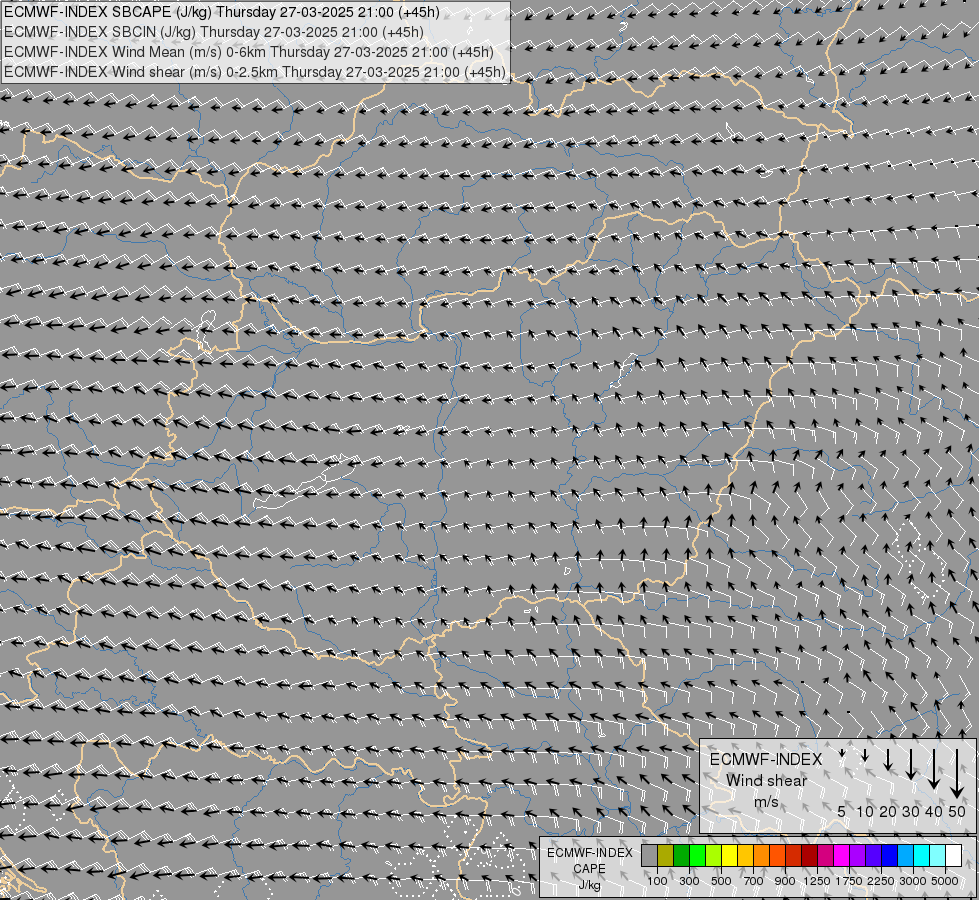Click the '100' CAPE scale label

pos(657,881)
